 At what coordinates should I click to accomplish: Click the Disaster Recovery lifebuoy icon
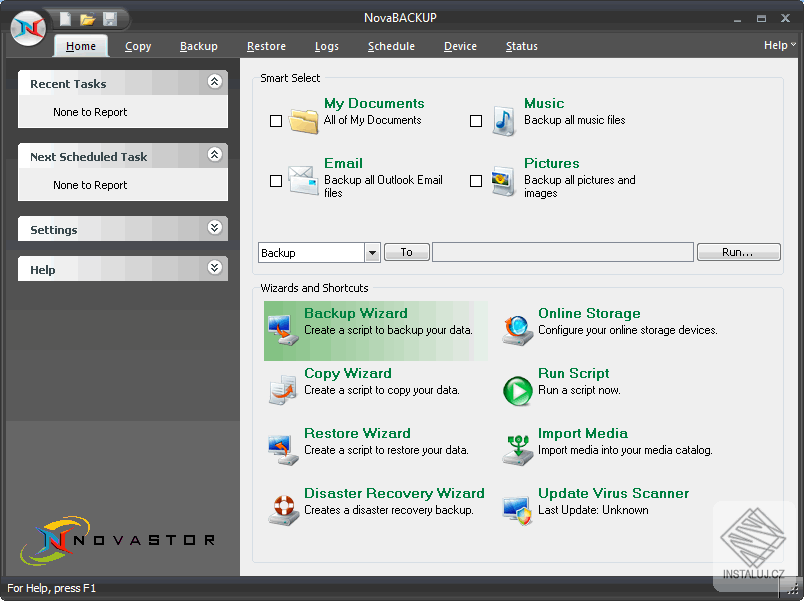283,510
